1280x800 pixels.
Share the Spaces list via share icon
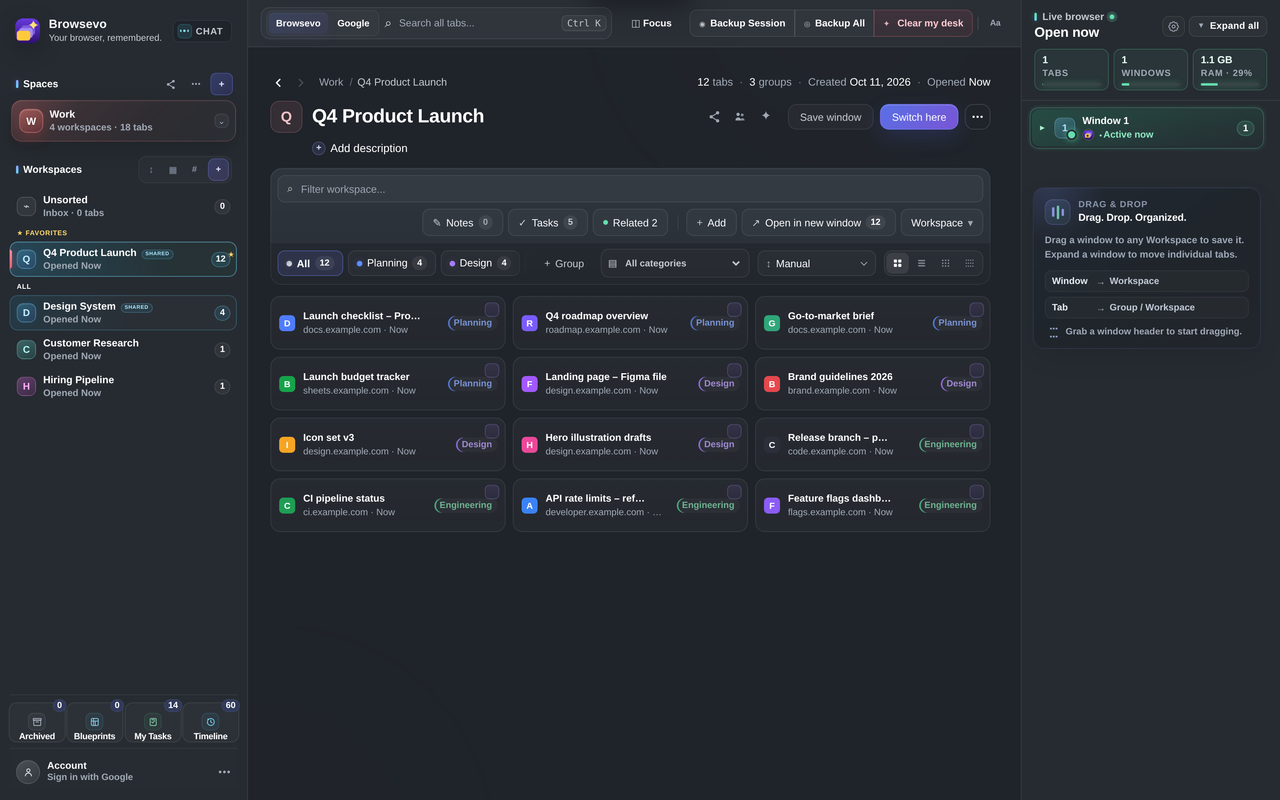tap(171, 84)
